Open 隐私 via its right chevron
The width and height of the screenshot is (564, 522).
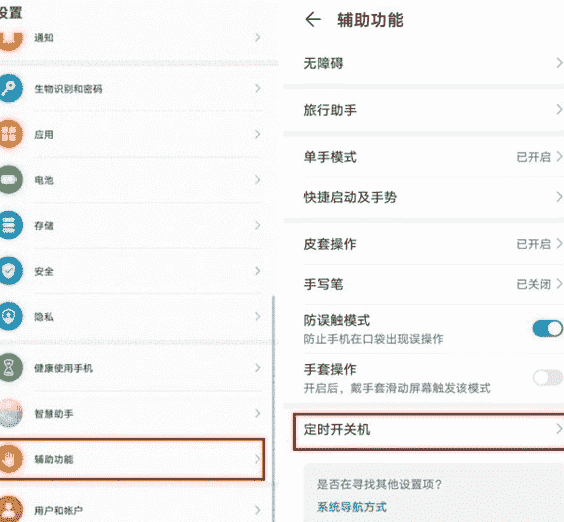click(258, 316)
